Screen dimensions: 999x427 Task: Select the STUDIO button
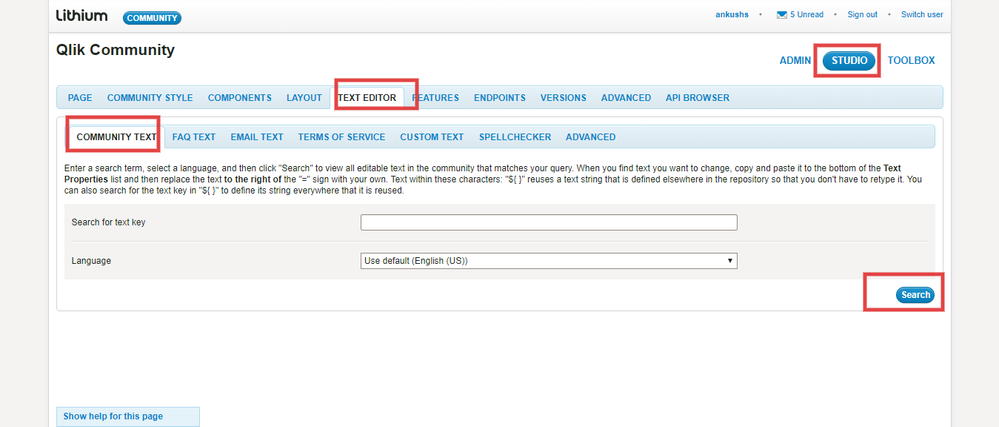coord(849,61)
